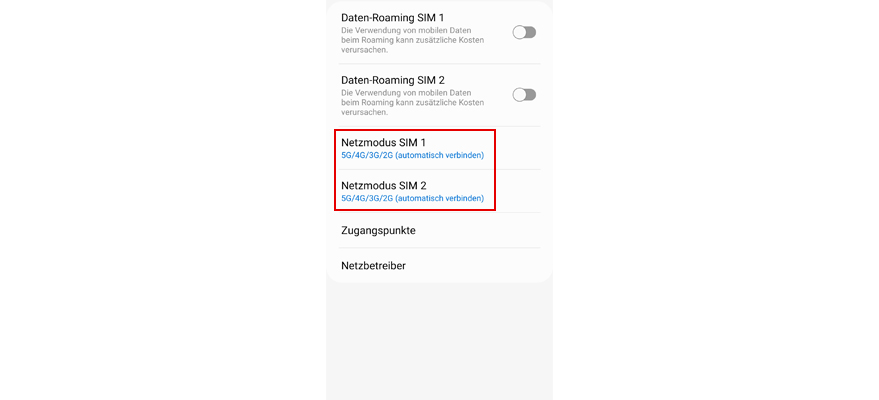Select the Daten-Roaming SIM 2 title
This screenshot has width=879, height=400.
click(393, 80)
